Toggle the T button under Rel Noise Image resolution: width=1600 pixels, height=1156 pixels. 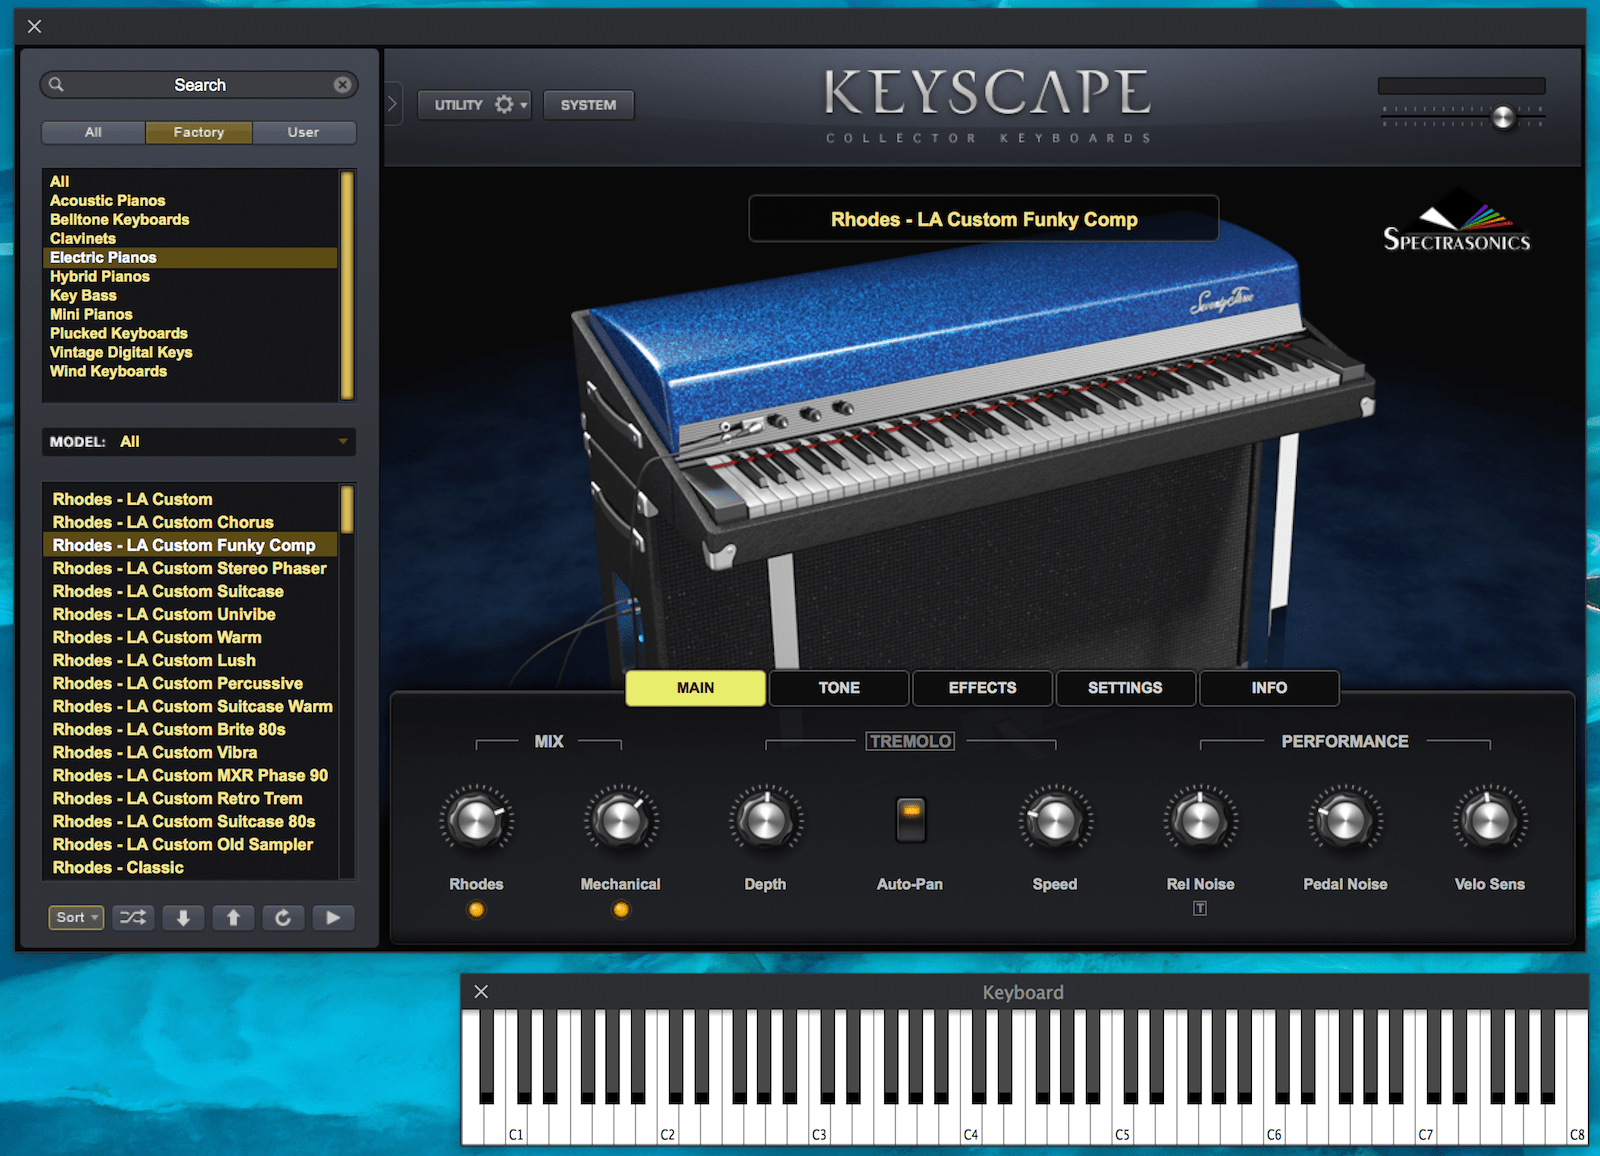click(1200, 908)
